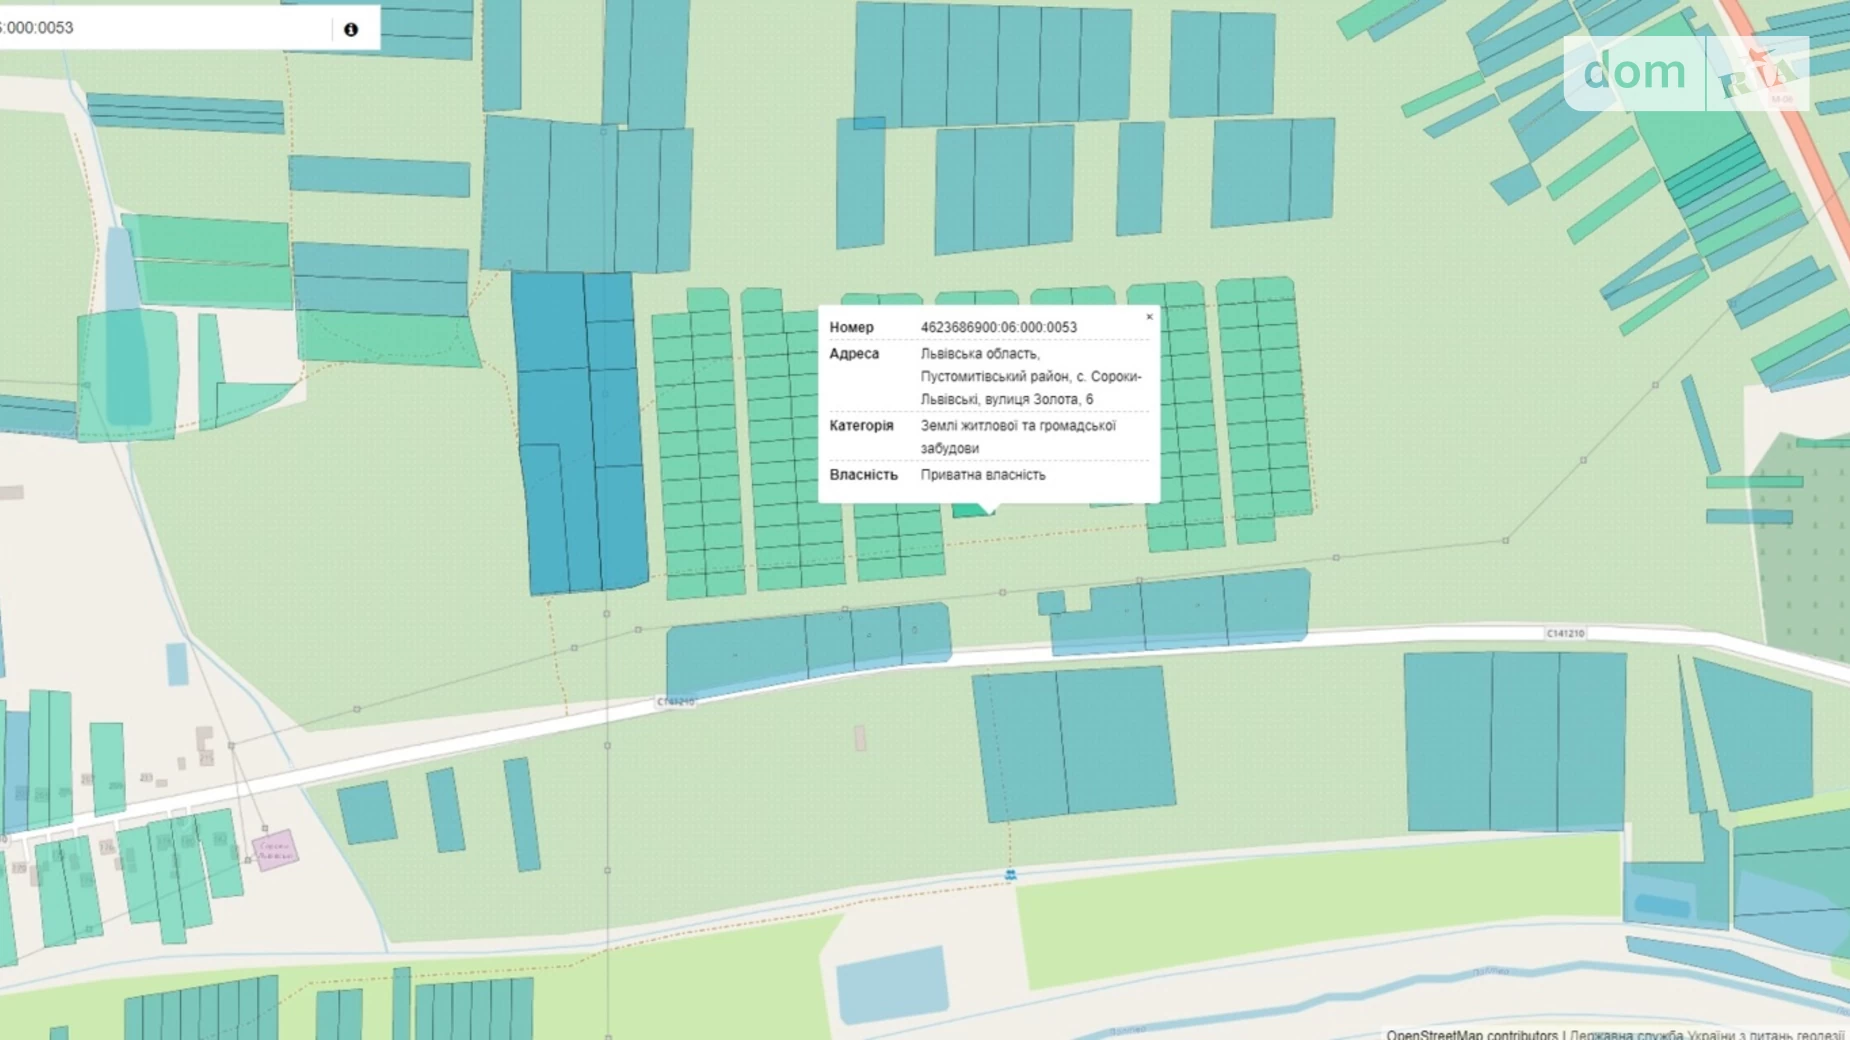Click the purple labeled building on map
This screenshot has height=1040, width=1850.
pyautogui.click(x=274, y=850)
